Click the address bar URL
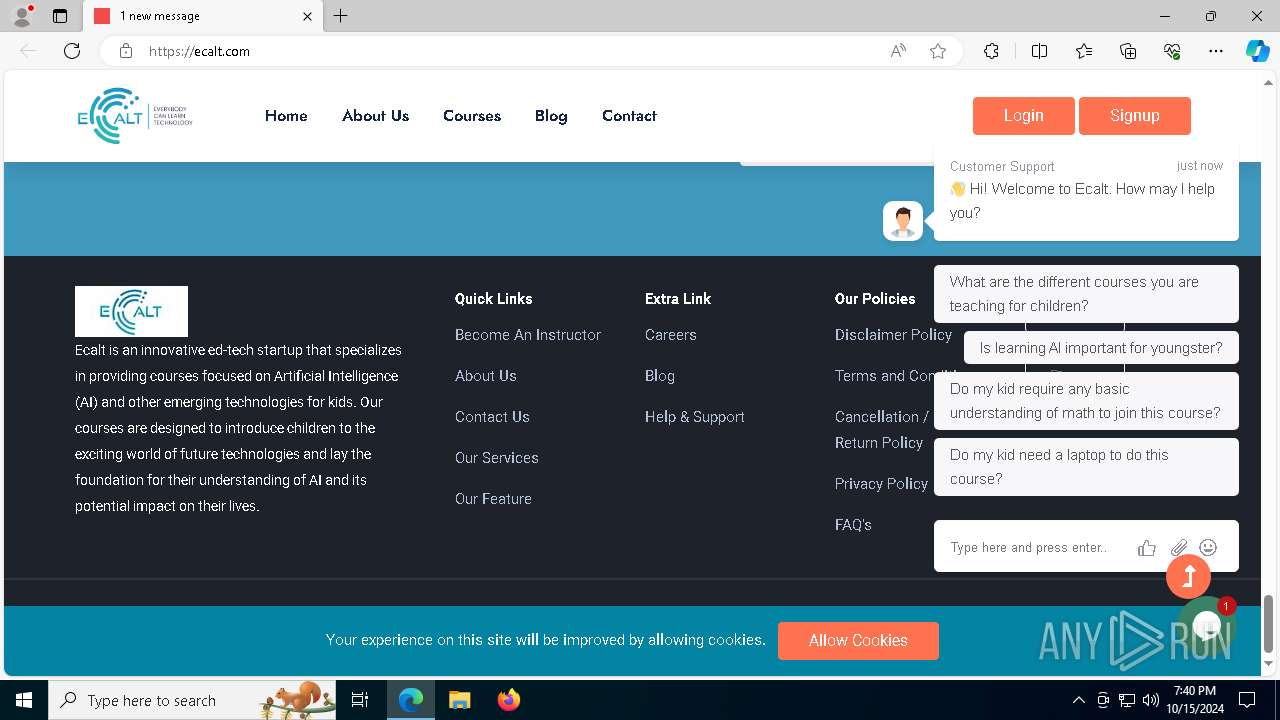The image size is (1280, 720). coord(199,51)
